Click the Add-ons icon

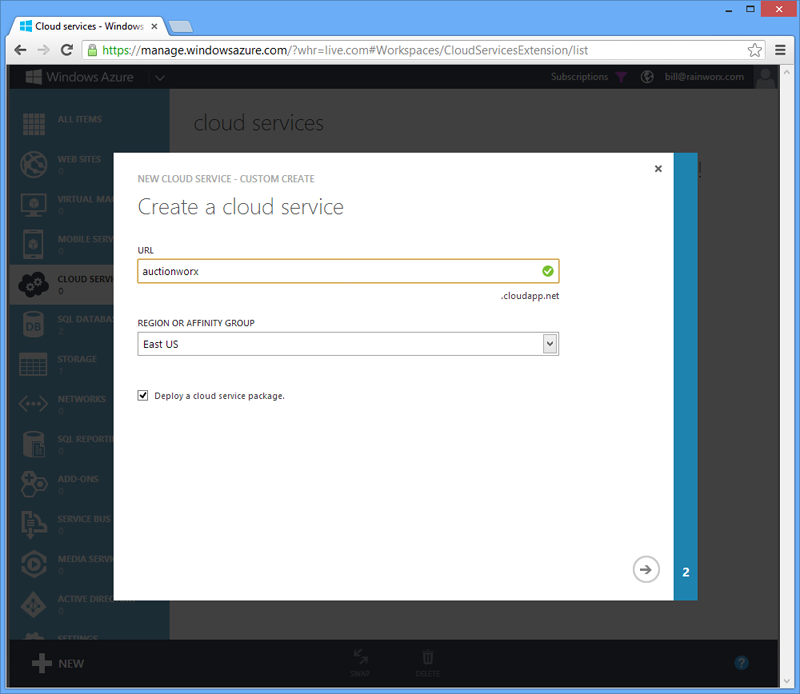click(x=34, y=484)
